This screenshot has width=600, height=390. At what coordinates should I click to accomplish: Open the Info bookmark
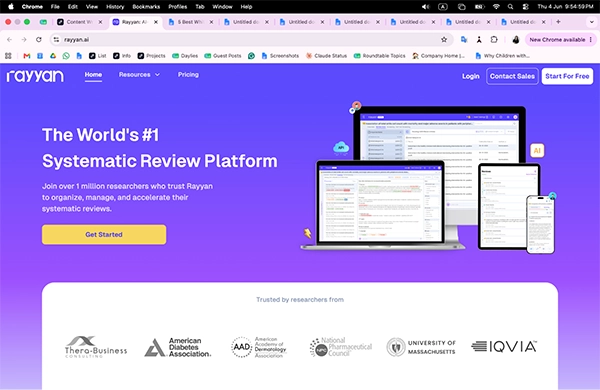[122, 56]
